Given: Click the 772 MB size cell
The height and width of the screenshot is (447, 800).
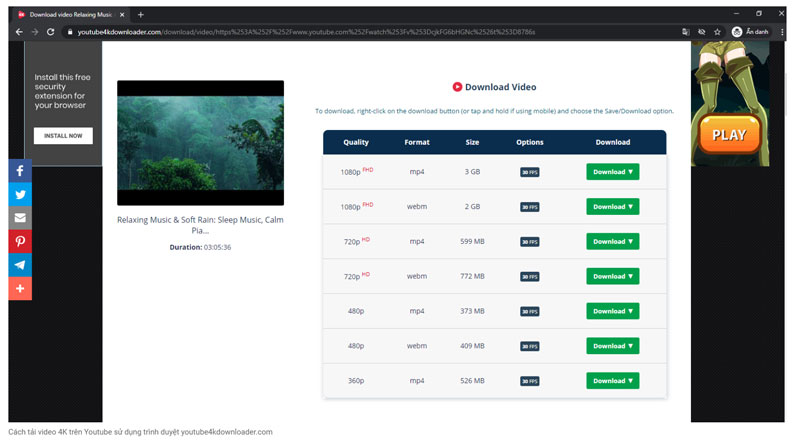Looking at the screenshot, I should pyautogui.click(x=472, y=276).
